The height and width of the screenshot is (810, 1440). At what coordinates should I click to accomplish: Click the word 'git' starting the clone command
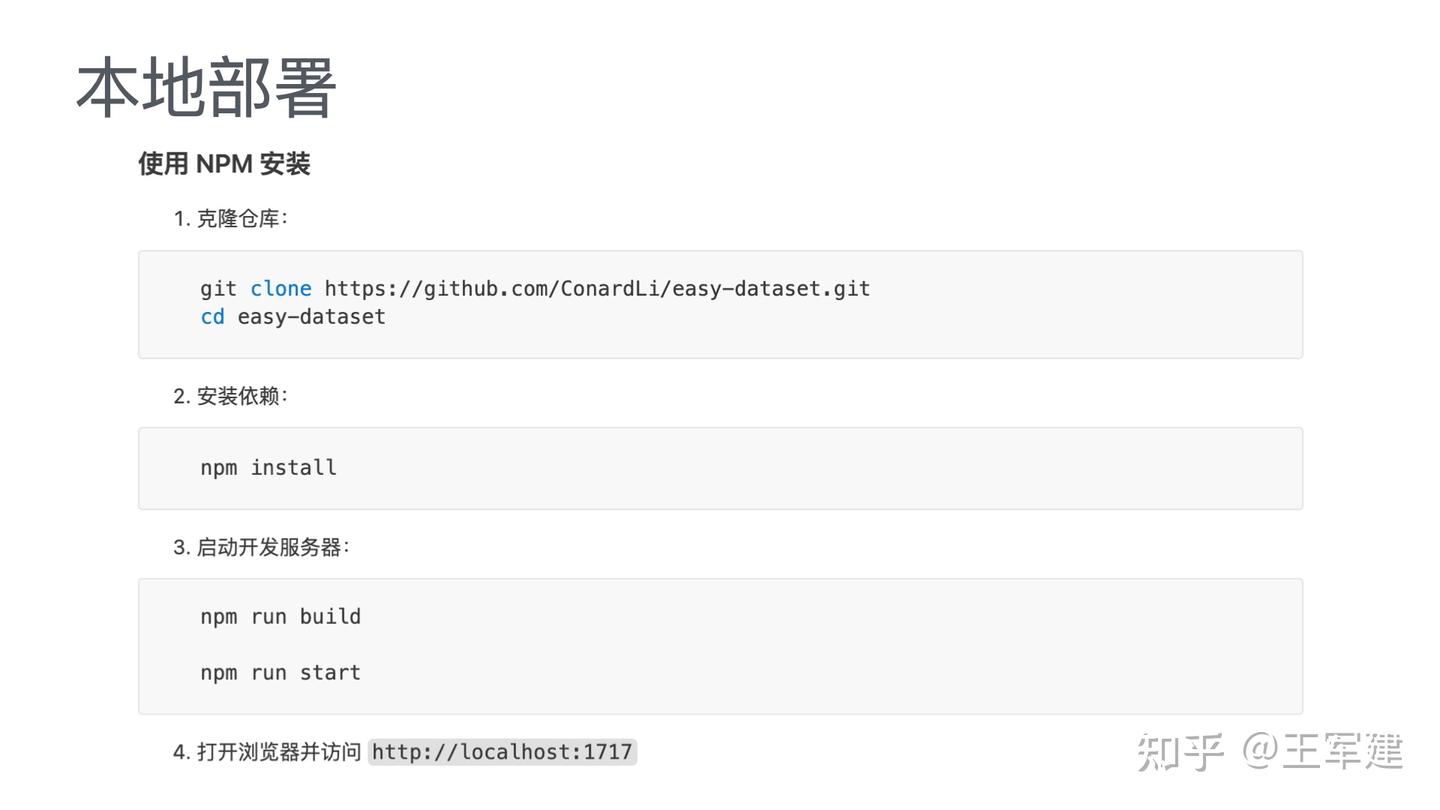click(x=218, y=289)
